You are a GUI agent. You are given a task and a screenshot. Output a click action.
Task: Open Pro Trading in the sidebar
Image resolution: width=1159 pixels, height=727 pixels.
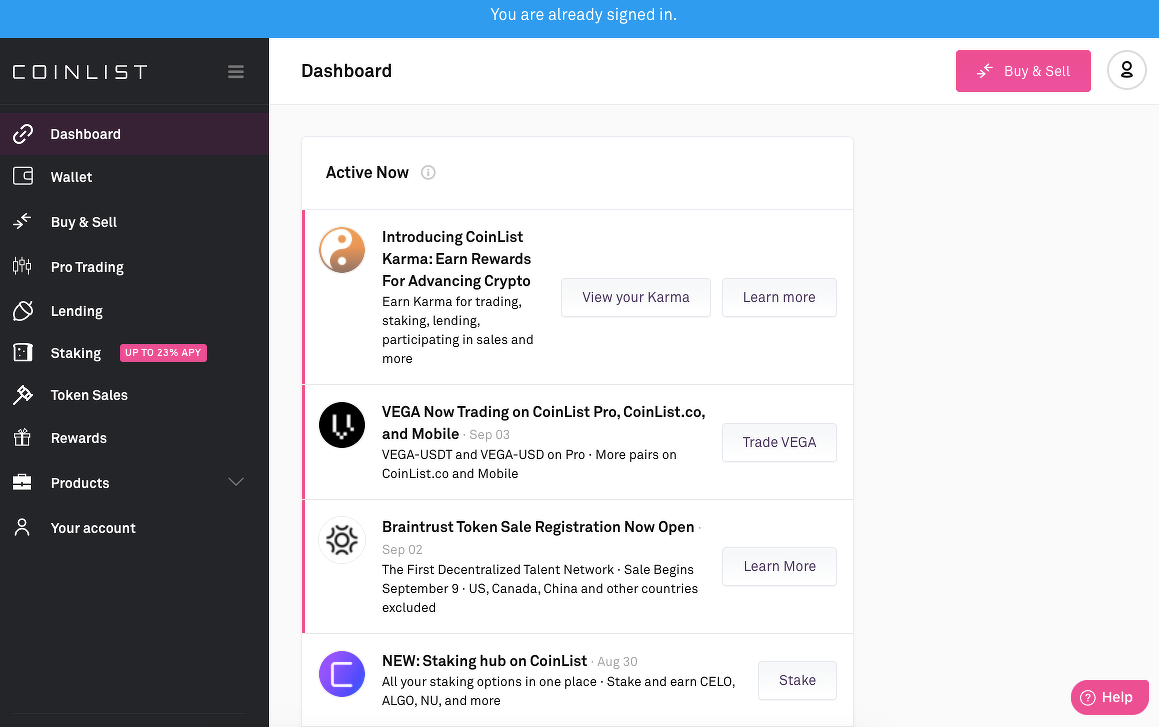[x=134, y=267]
